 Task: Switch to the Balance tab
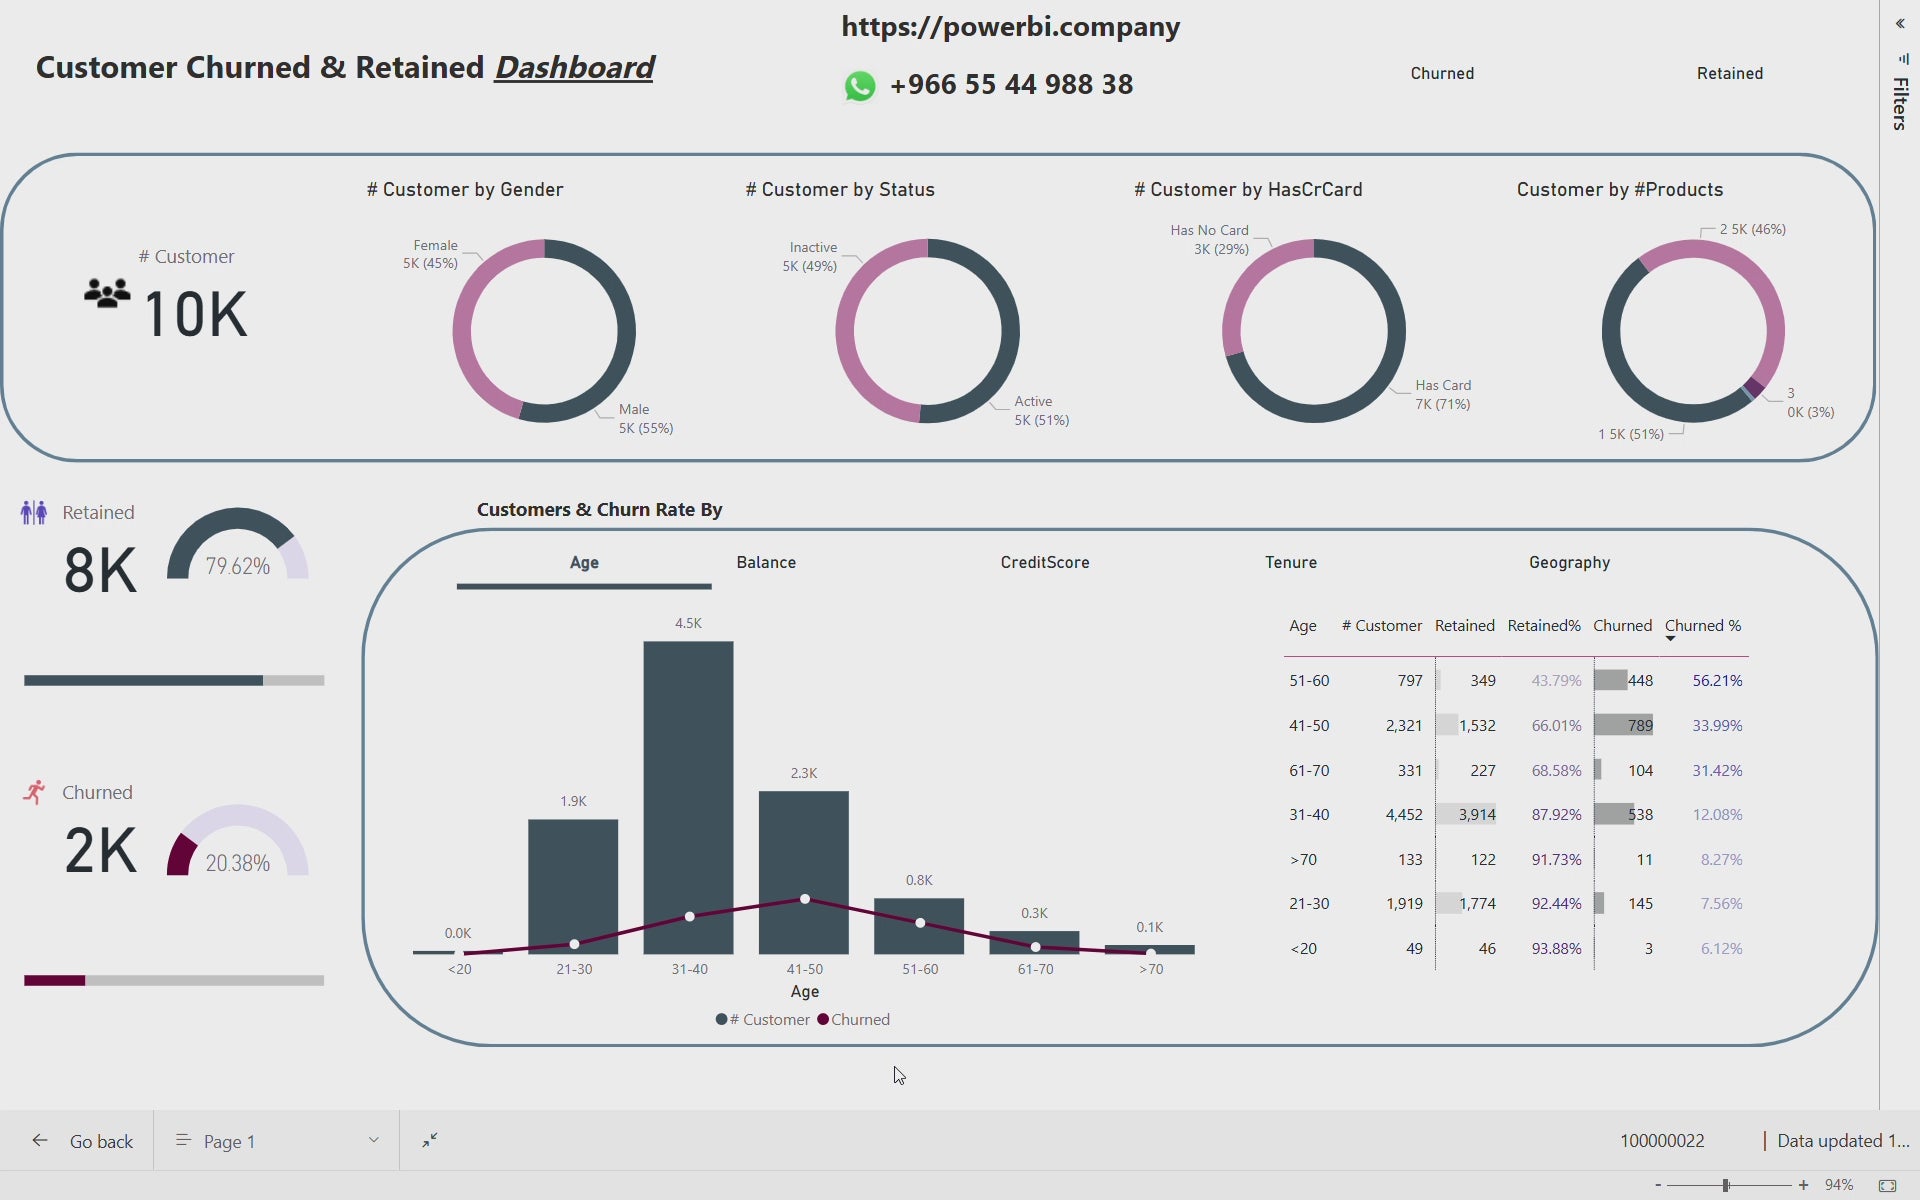[766, 562]
